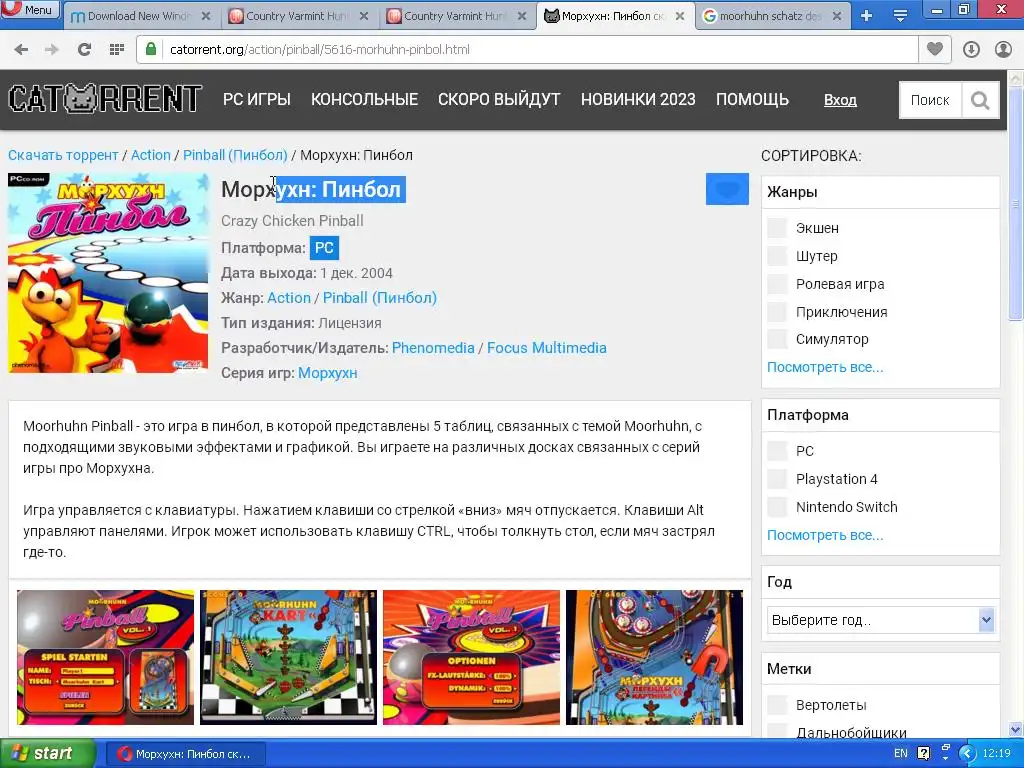Click the Windows start button
The image size is (1024, 768).
tap(47, 754)
